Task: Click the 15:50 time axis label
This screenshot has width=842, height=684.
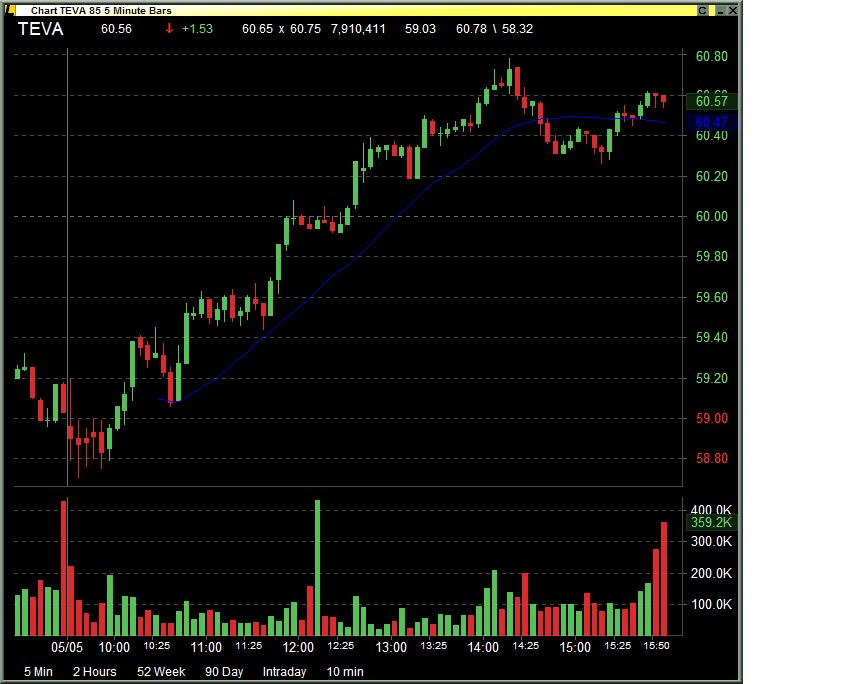Action: pyautogui.click(x=656, y=646)
